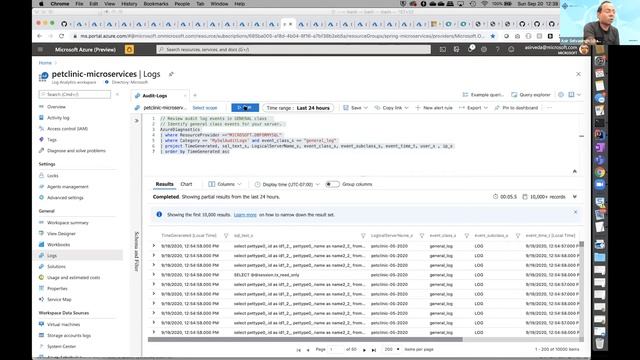The image size is (640, 360).
Task: Pin the petclinic-microservices Logs blade
Action: [171, 74]
